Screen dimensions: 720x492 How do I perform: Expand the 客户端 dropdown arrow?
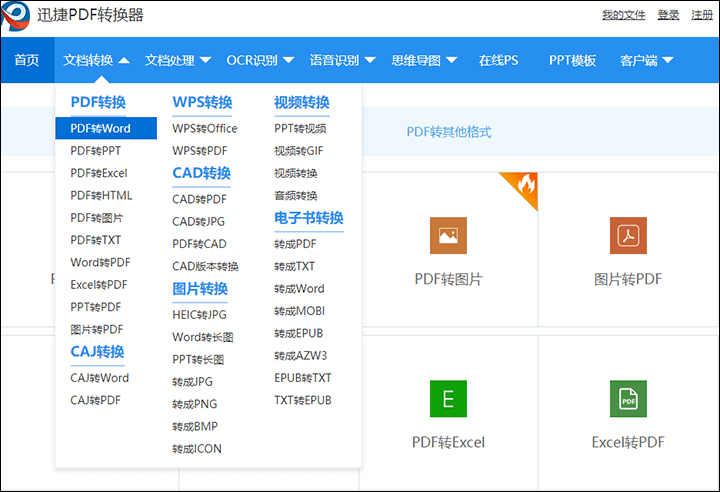click(668, 60)
